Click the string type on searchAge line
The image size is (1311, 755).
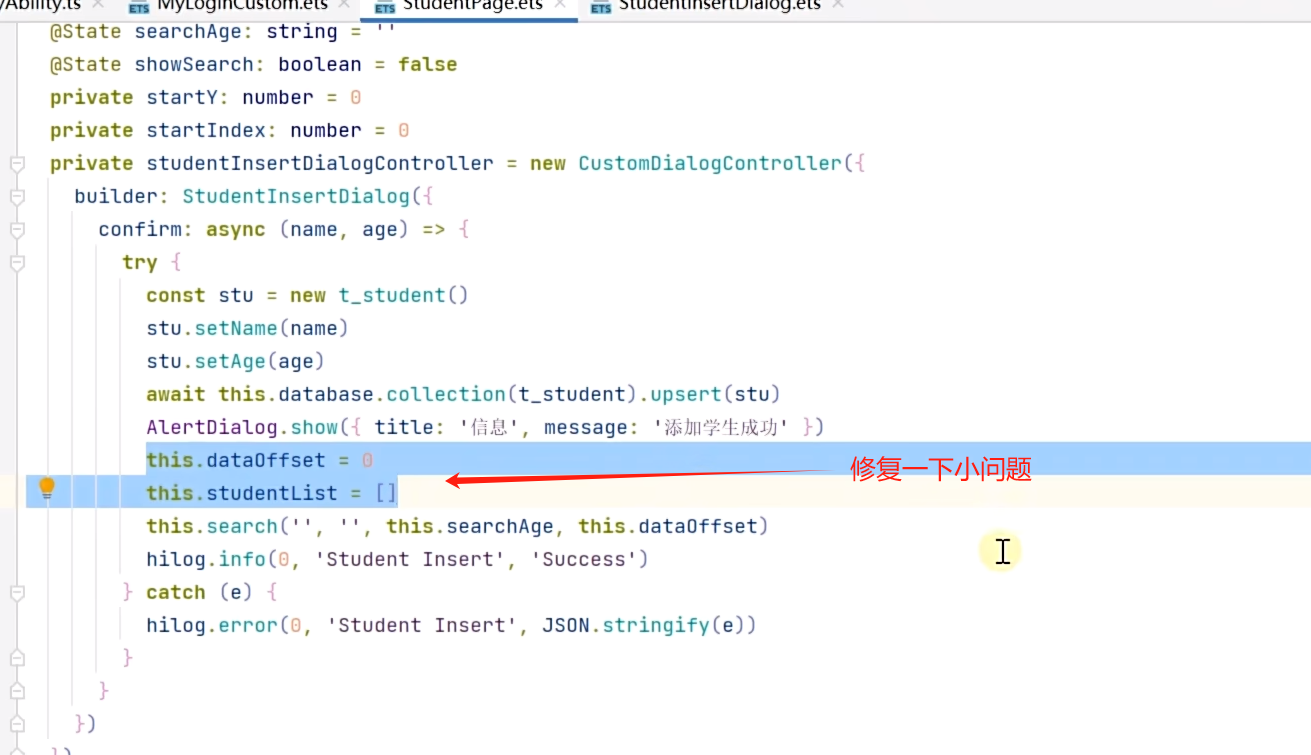click(302, 31)
